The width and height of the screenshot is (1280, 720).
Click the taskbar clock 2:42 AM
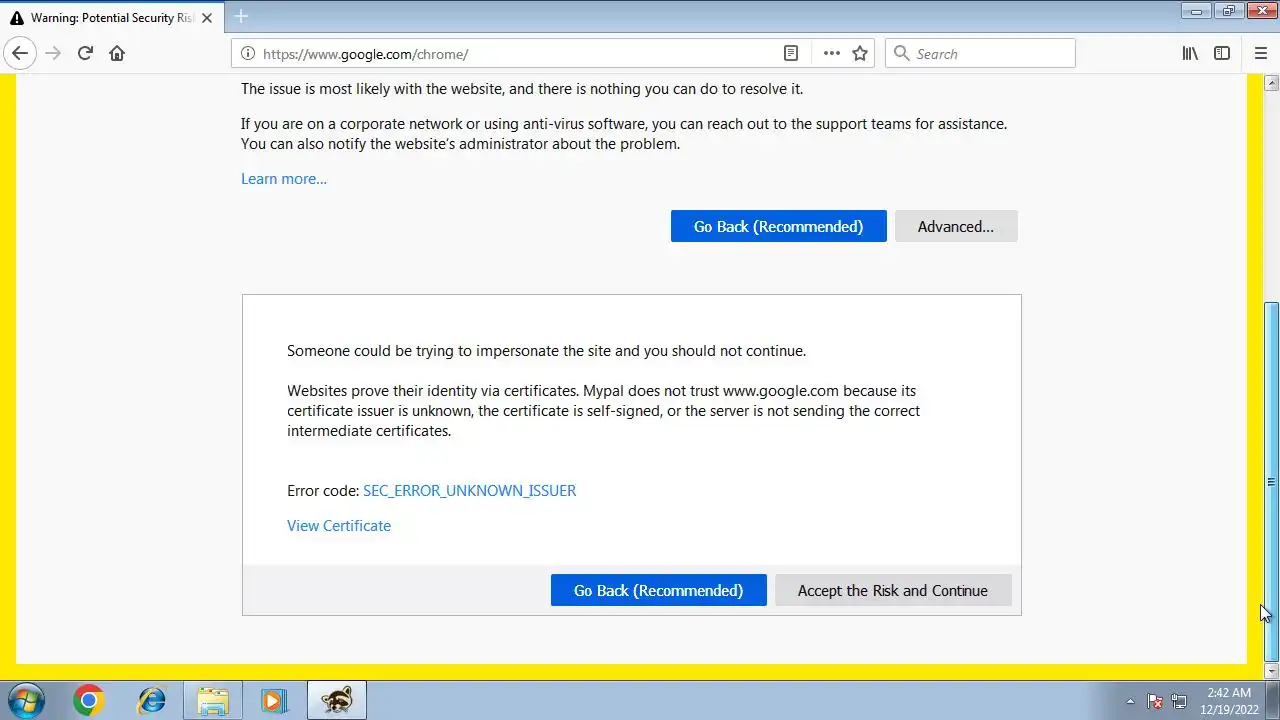(x=1229, y=692)
